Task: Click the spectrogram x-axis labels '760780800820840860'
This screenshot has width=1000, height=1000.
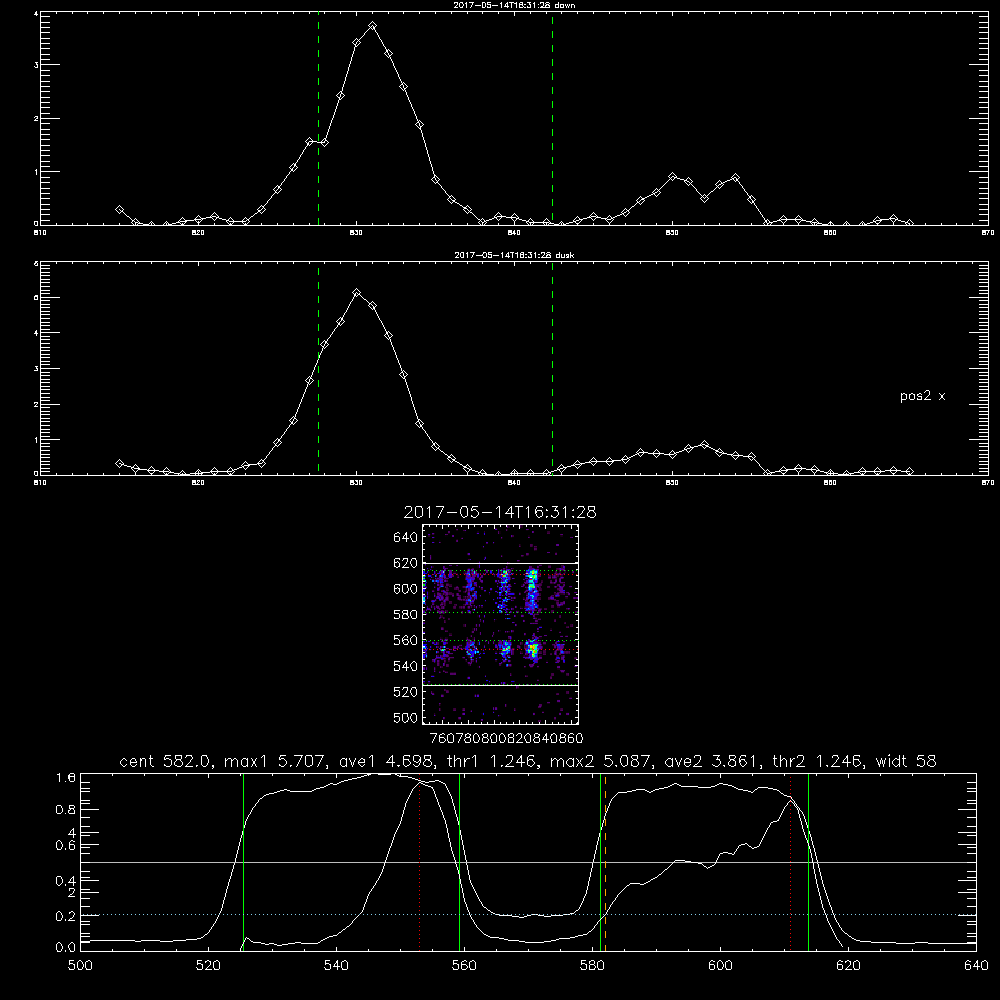Action: click(x=506, y=738)
